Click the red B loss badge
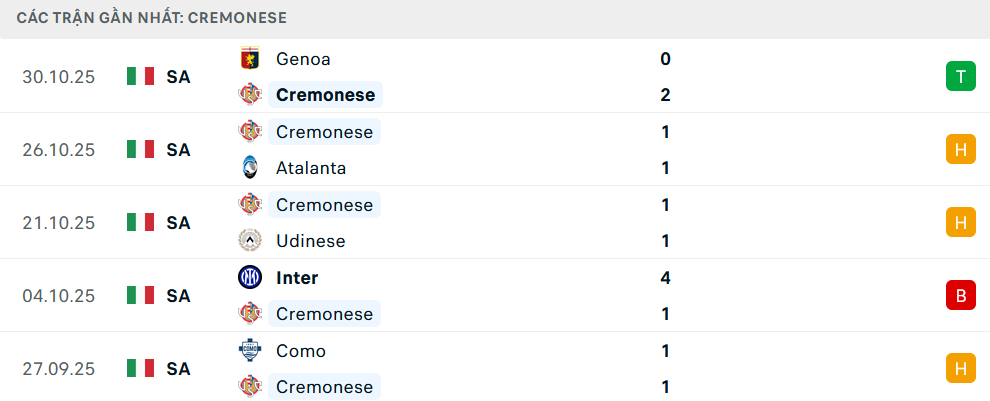The image size is (990, 401). pos(960,296)
